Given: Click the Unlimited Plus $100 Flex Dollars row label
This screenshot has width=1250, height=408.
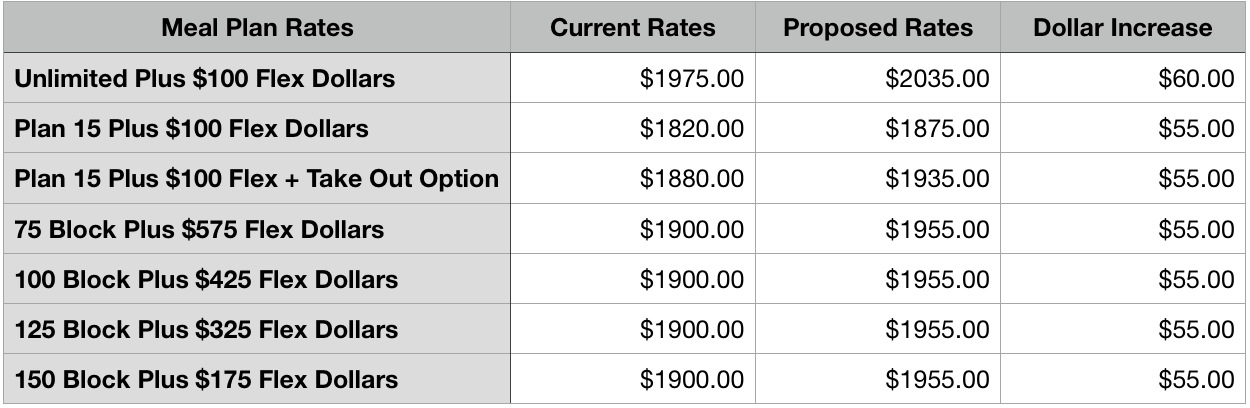Looking at the screenshot, I should 257,78.
